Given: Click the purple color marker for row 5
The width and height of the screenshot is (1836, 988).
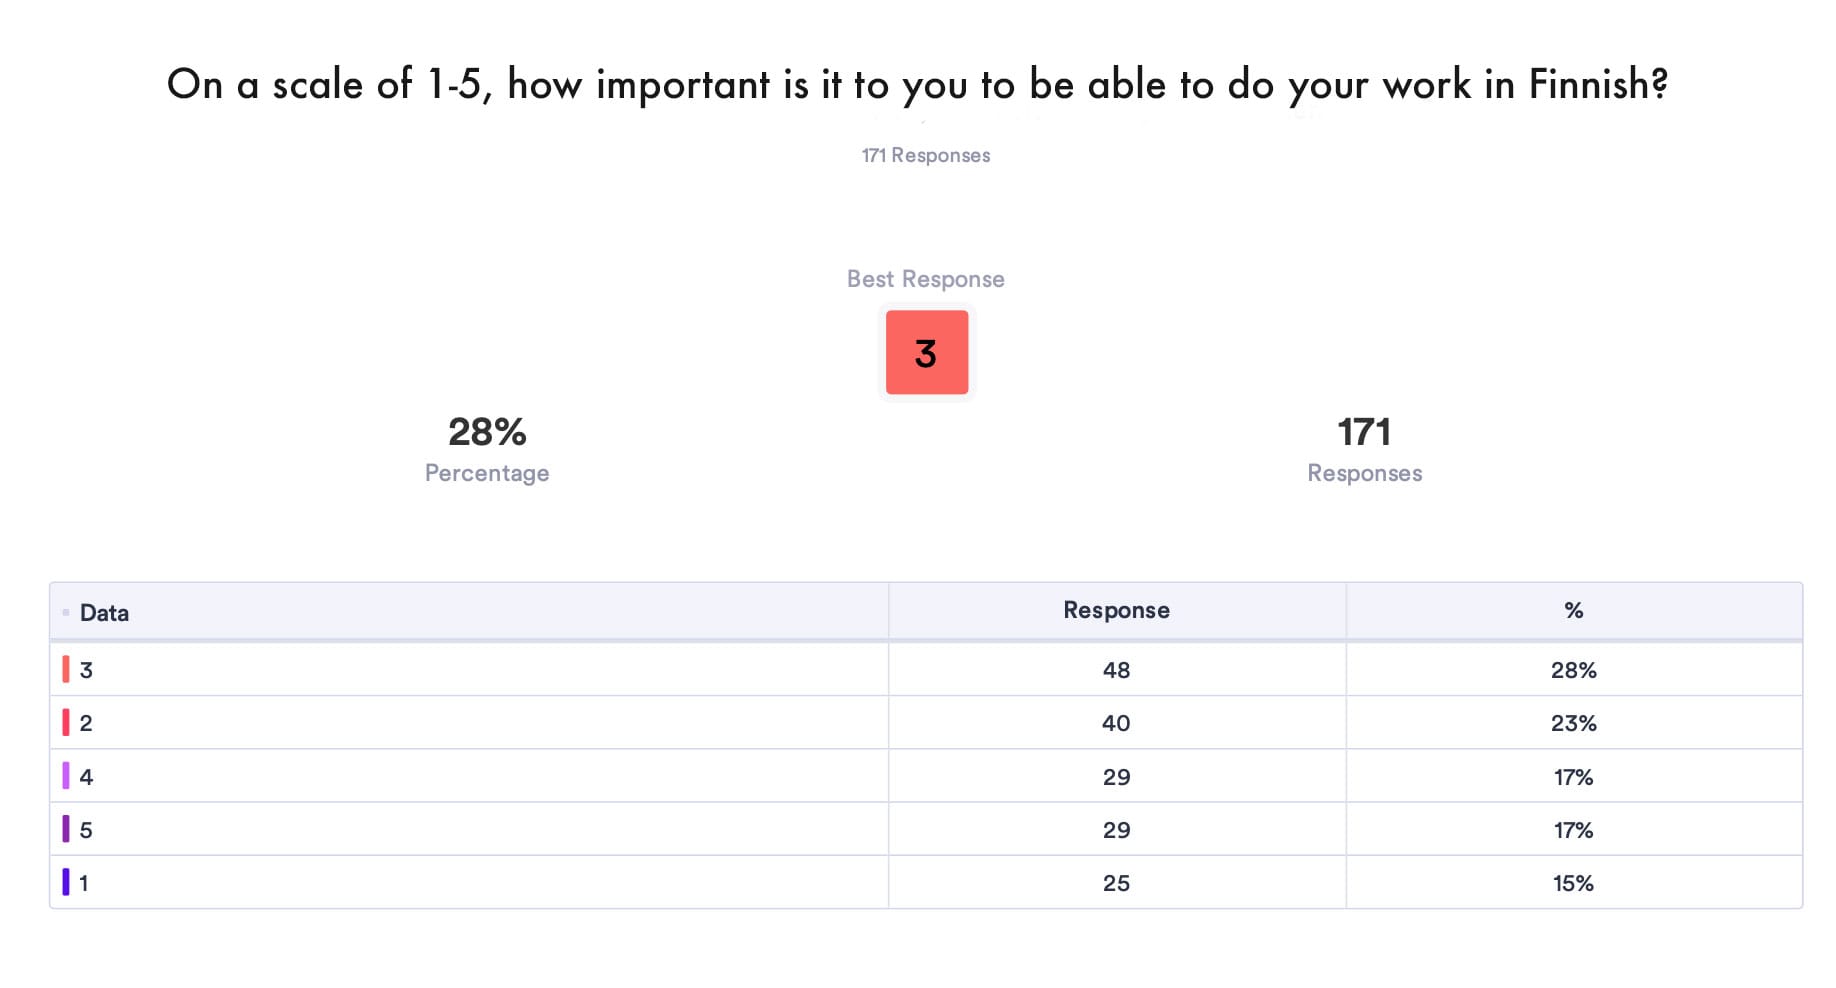Looking at the screenshot, I should 66,829.
